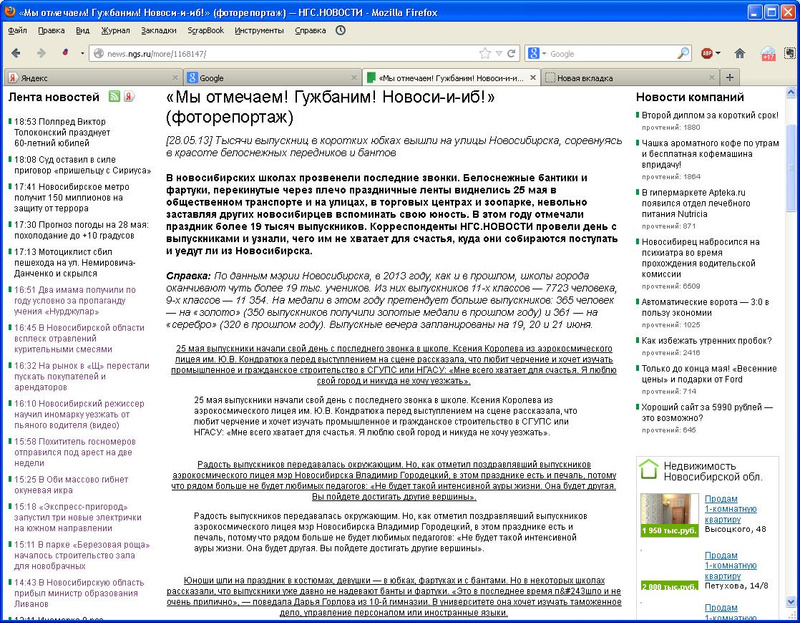Click the clock icon in the menu bar

(x=340, y=31)
